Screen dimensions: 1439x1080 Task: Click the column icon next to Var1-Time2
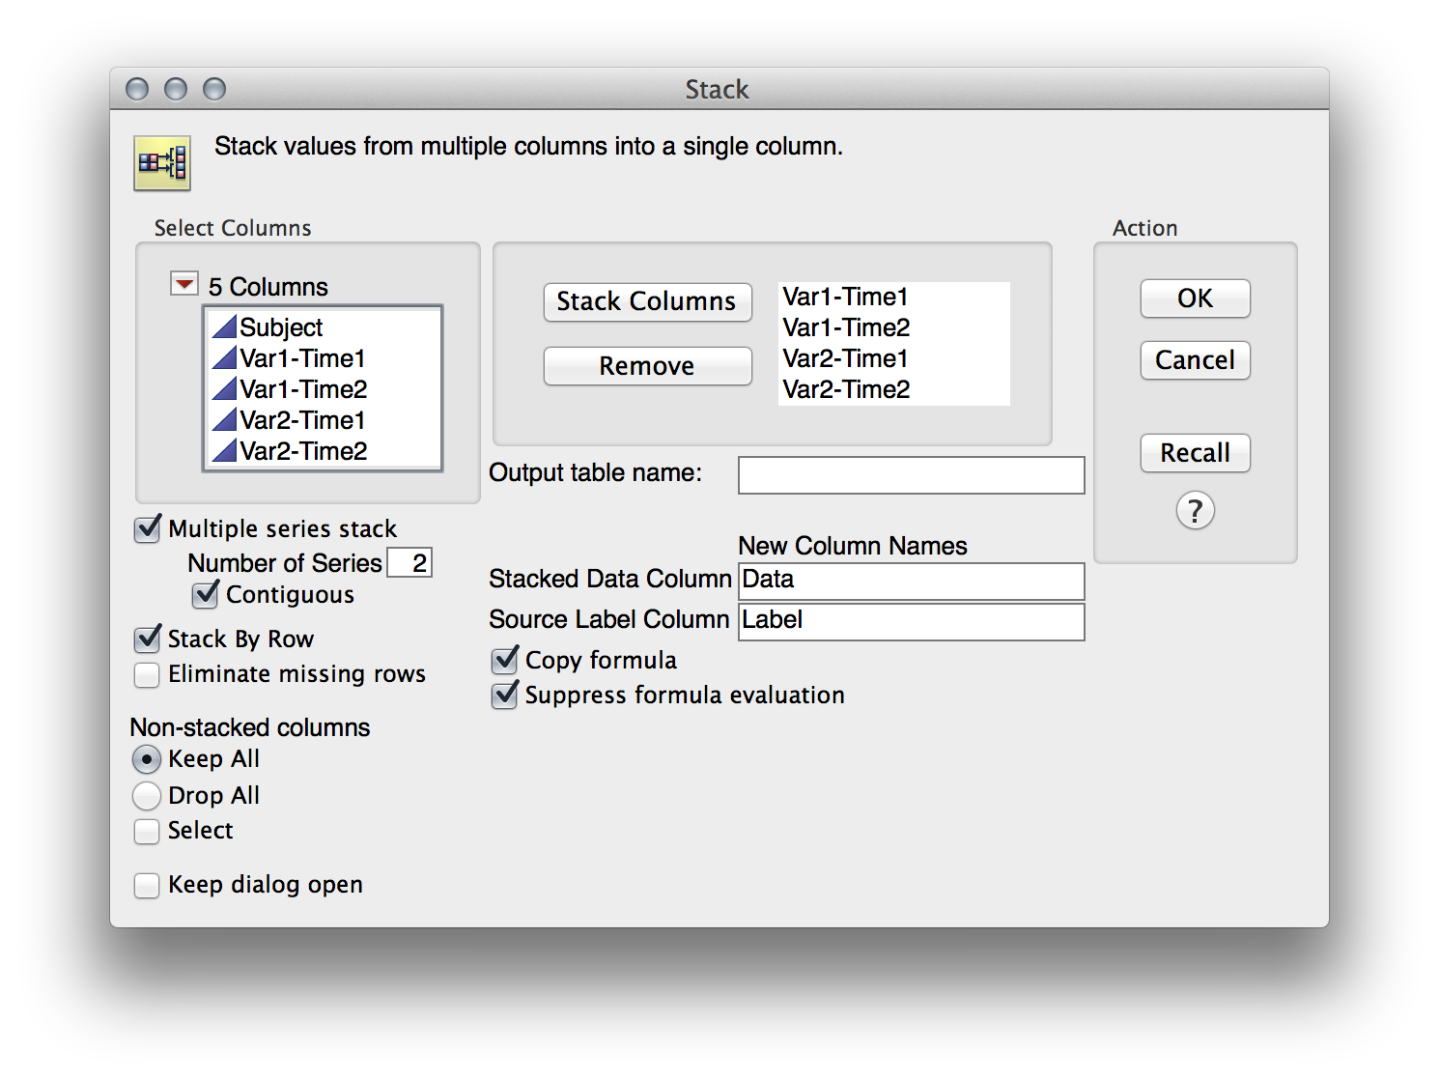(x=226, y=389)
